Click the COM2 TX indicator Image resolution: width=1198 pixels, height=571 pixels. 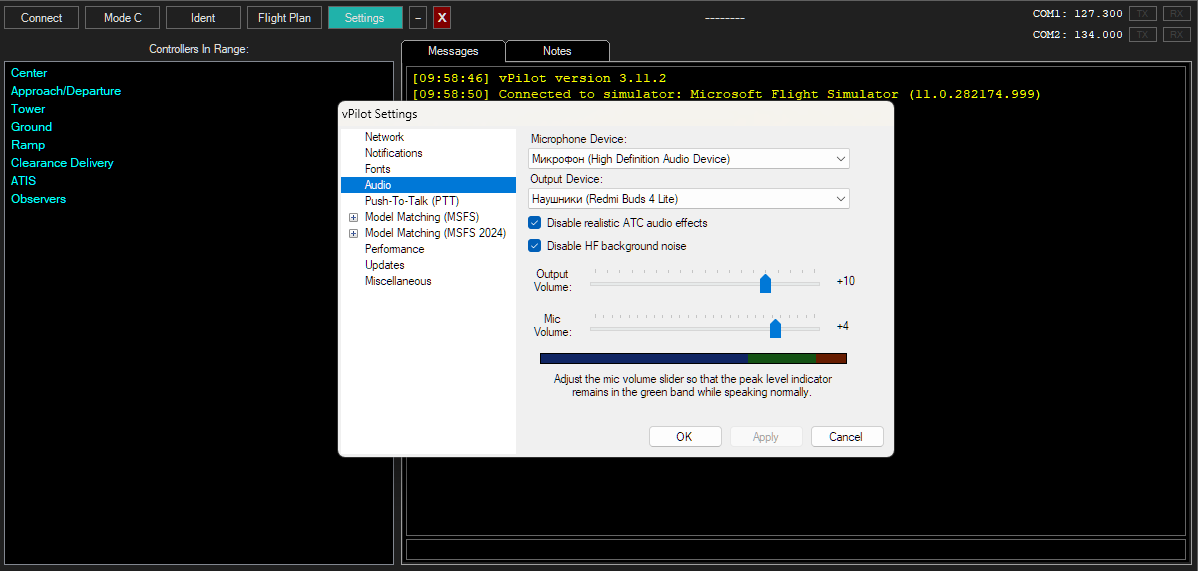[1143, 34]
